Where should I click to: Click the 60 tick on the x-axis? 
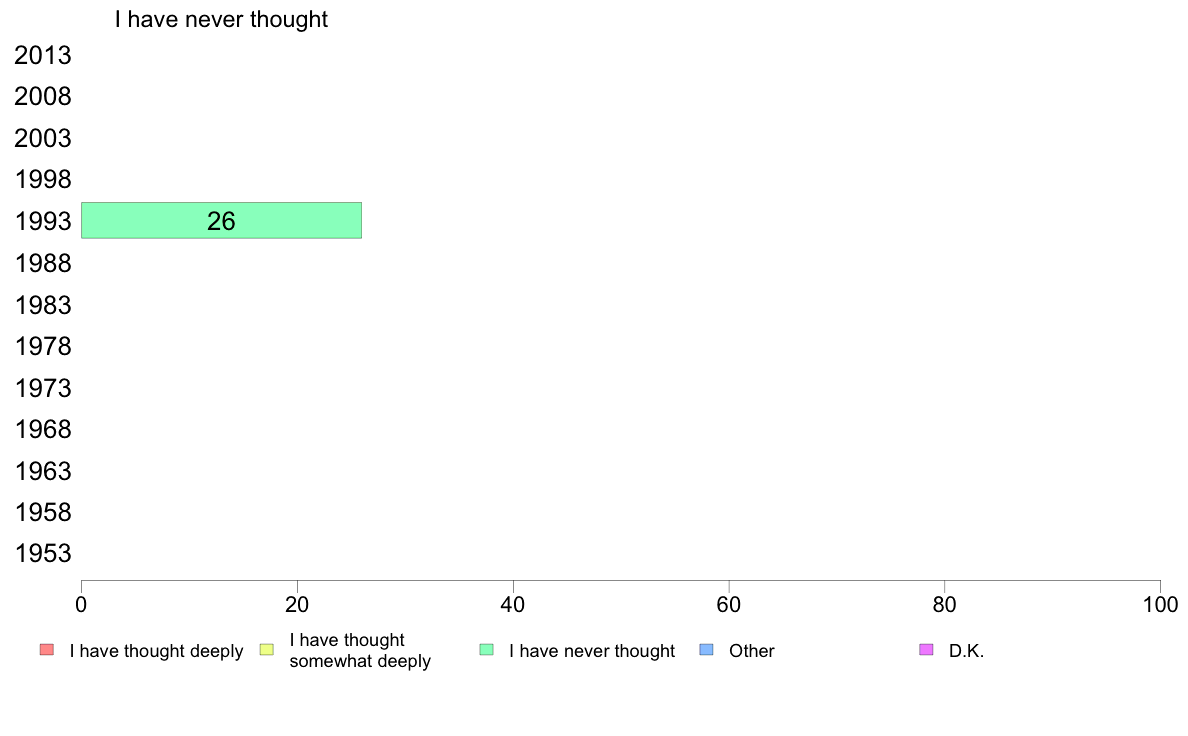[x=728, y=605]
